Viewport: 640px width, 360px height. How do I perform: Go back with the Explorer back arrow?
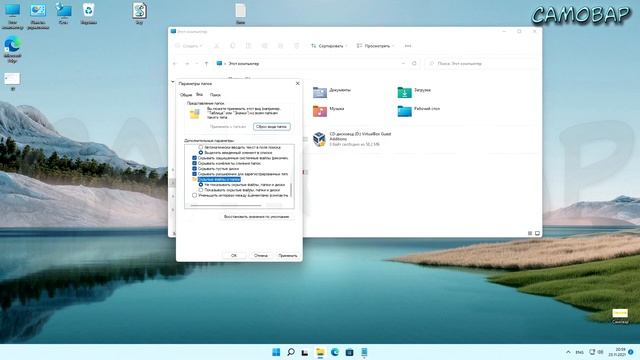175,64
